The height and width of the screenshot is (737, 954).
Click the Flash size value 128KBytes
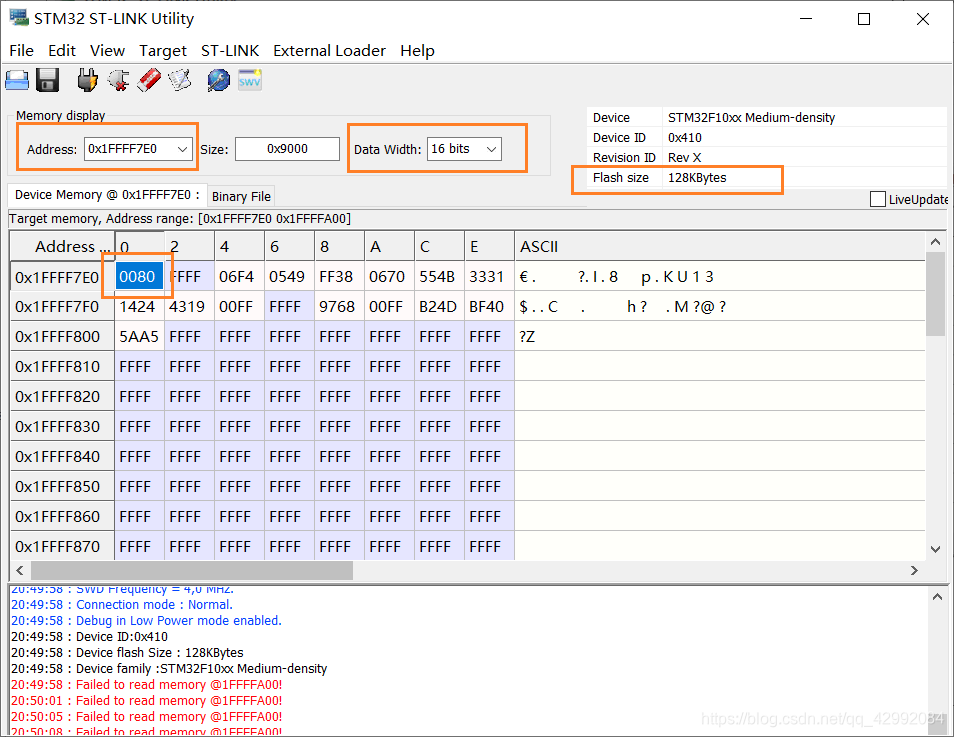pyautogui.click(x=697, y=178)
